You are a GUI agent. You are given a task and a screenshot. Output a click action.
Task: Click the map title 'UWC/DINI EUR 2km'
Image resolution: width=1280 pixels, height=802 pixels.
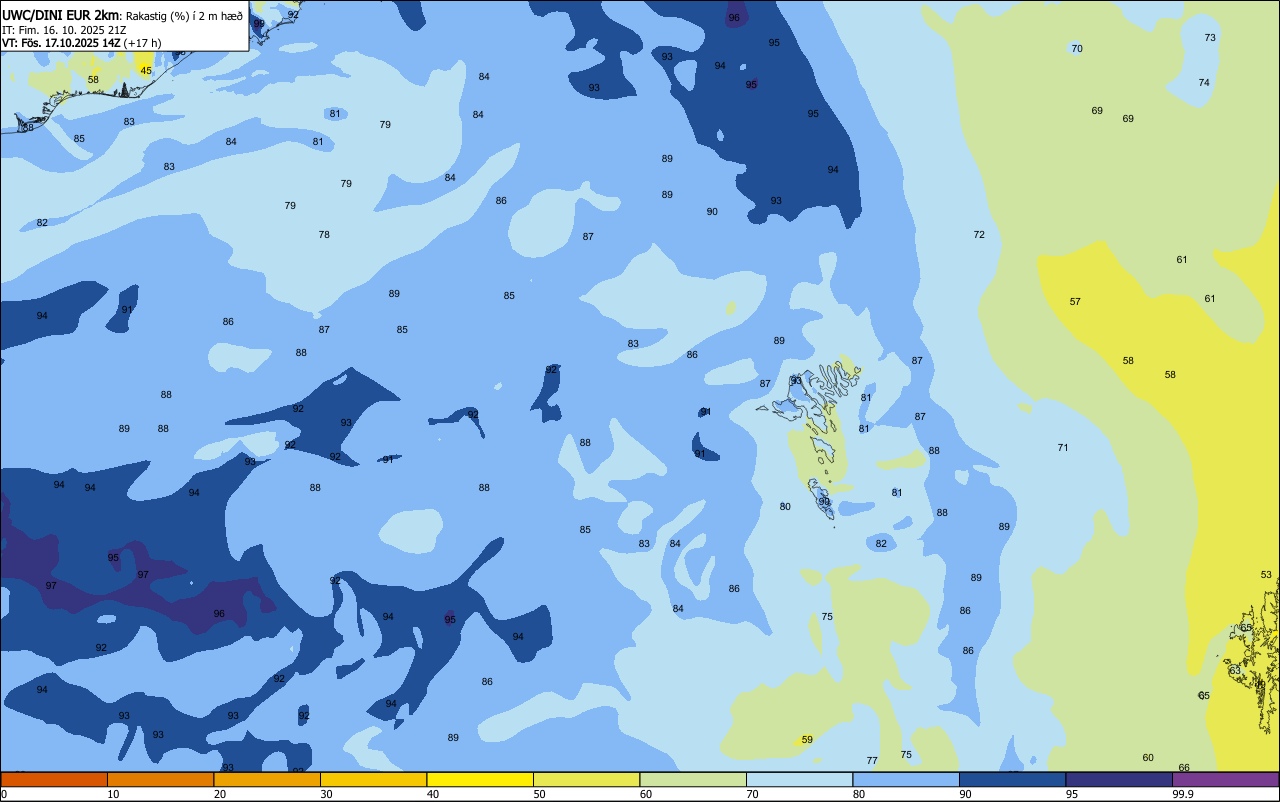(59, 15)
